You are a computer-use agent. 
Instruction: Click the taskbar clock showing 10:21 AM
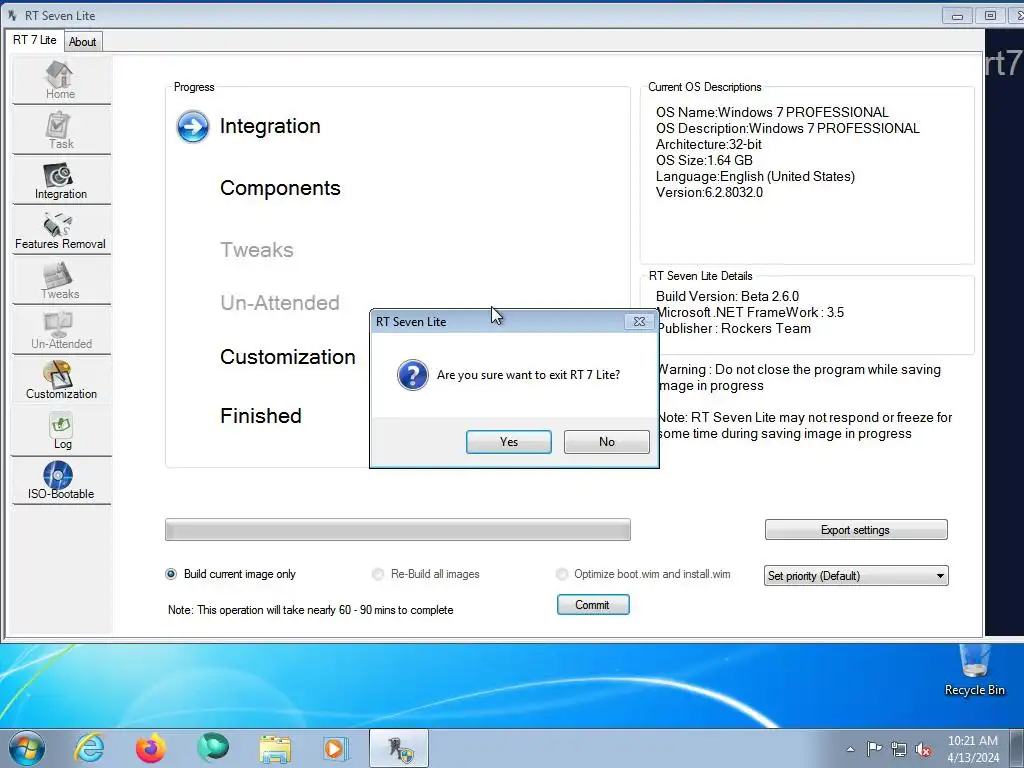point(972,749)
